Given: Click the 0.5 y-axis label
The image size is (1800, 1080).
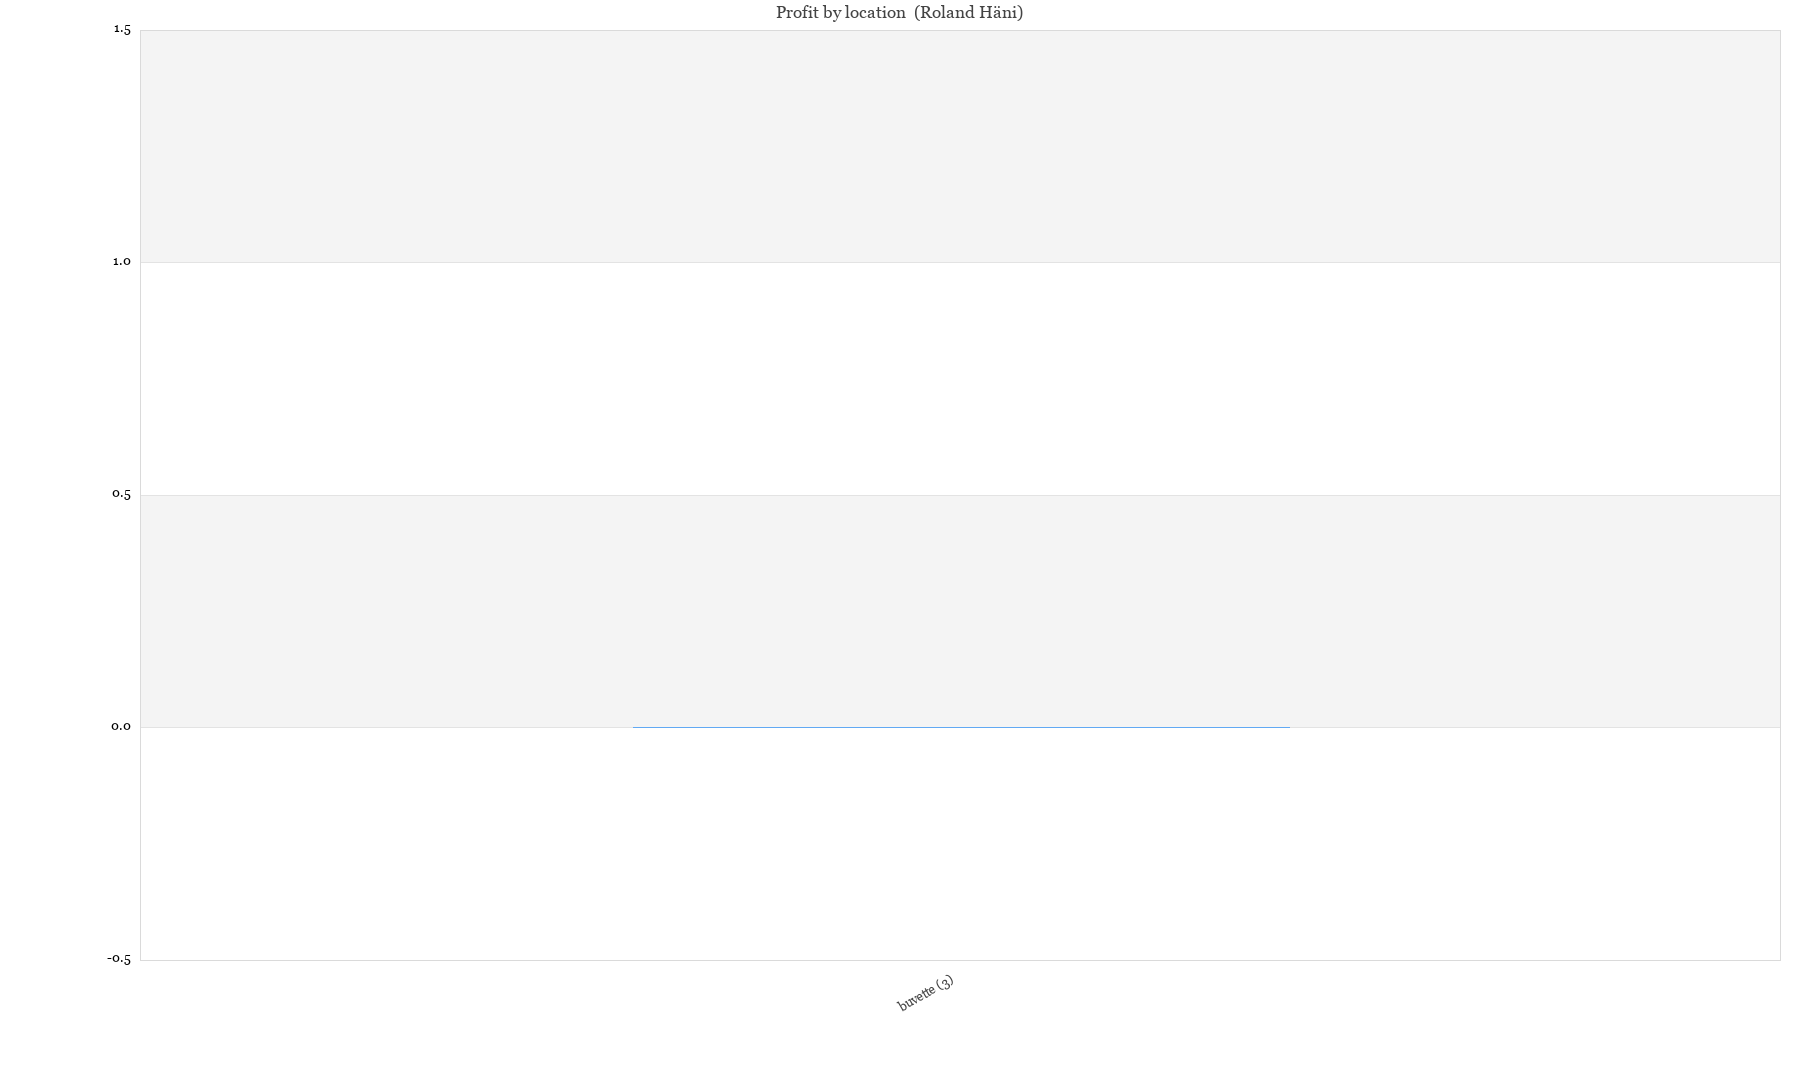Looking at the screenshot, I should (x=122, y=495).
